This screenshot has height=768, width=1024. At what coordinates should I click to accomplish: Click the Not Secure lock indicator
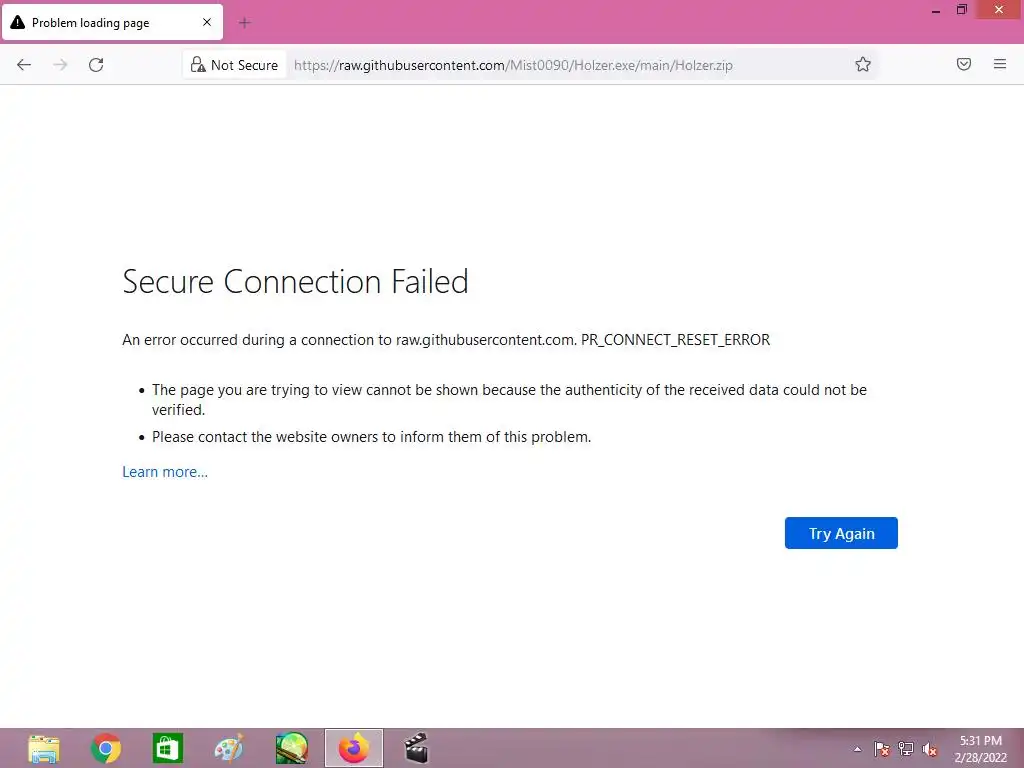(x=235, y=65)
